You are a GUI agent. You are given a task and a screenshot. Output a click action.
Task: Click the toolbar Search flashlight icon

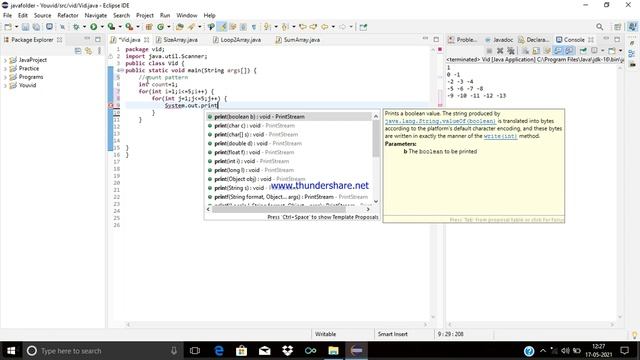coord(191,27)
